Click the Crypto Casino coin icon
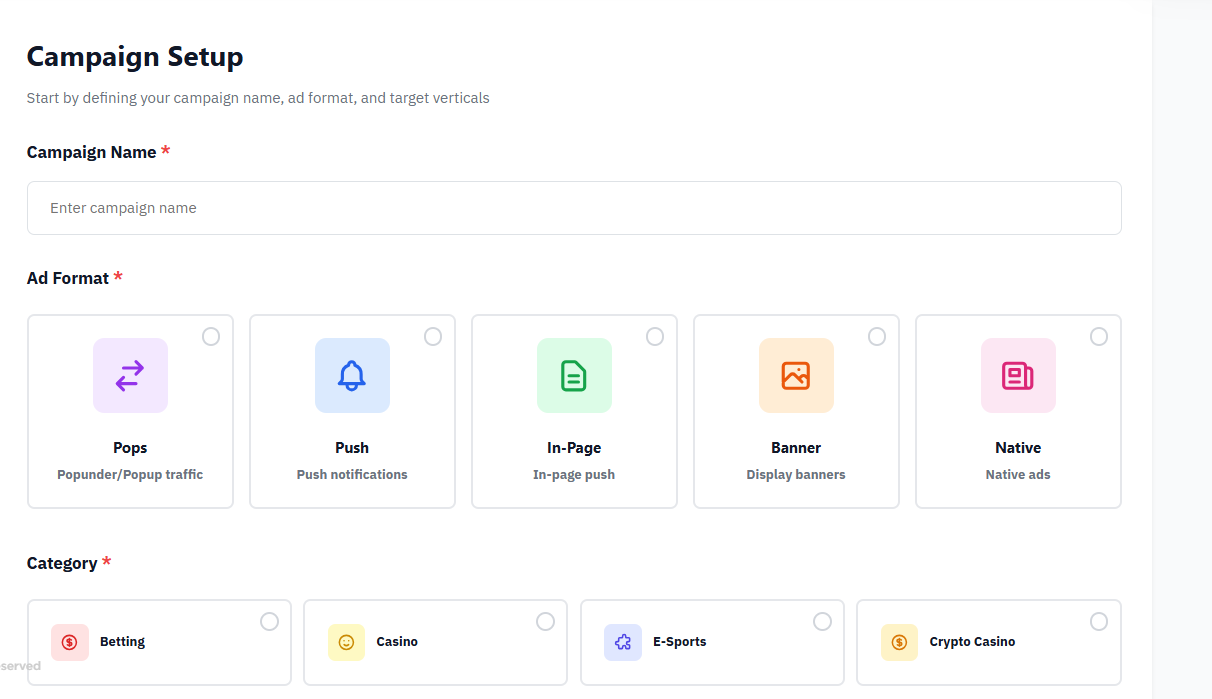The width and height of the screenshot is (1212, 699). tap(899, 642)
